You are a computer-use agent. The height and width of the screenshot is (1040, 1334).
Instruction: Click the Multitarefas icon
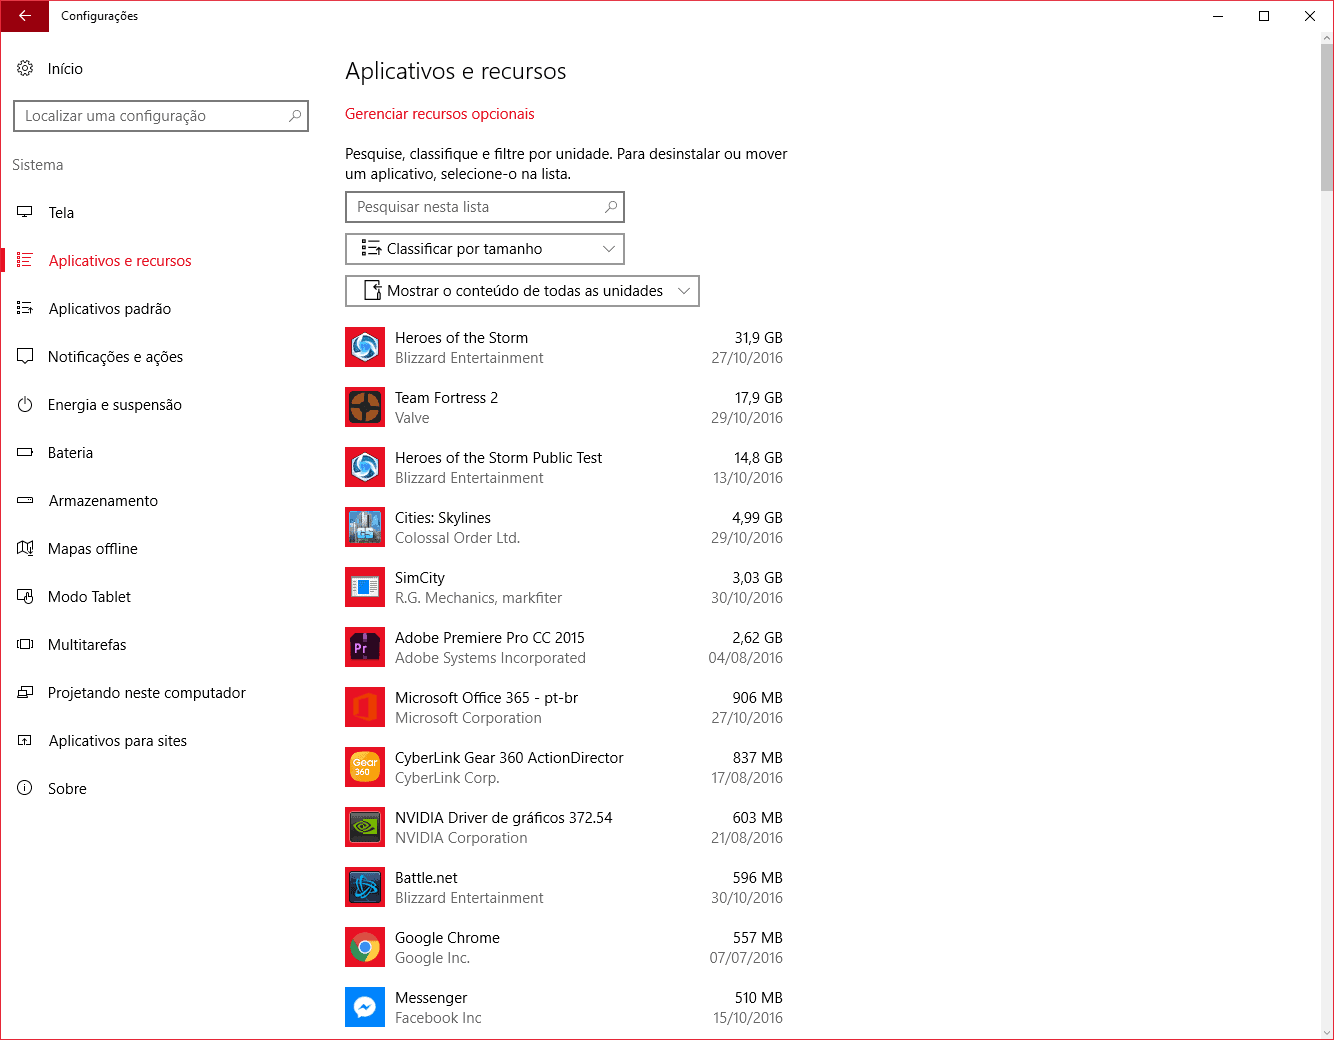25,644
